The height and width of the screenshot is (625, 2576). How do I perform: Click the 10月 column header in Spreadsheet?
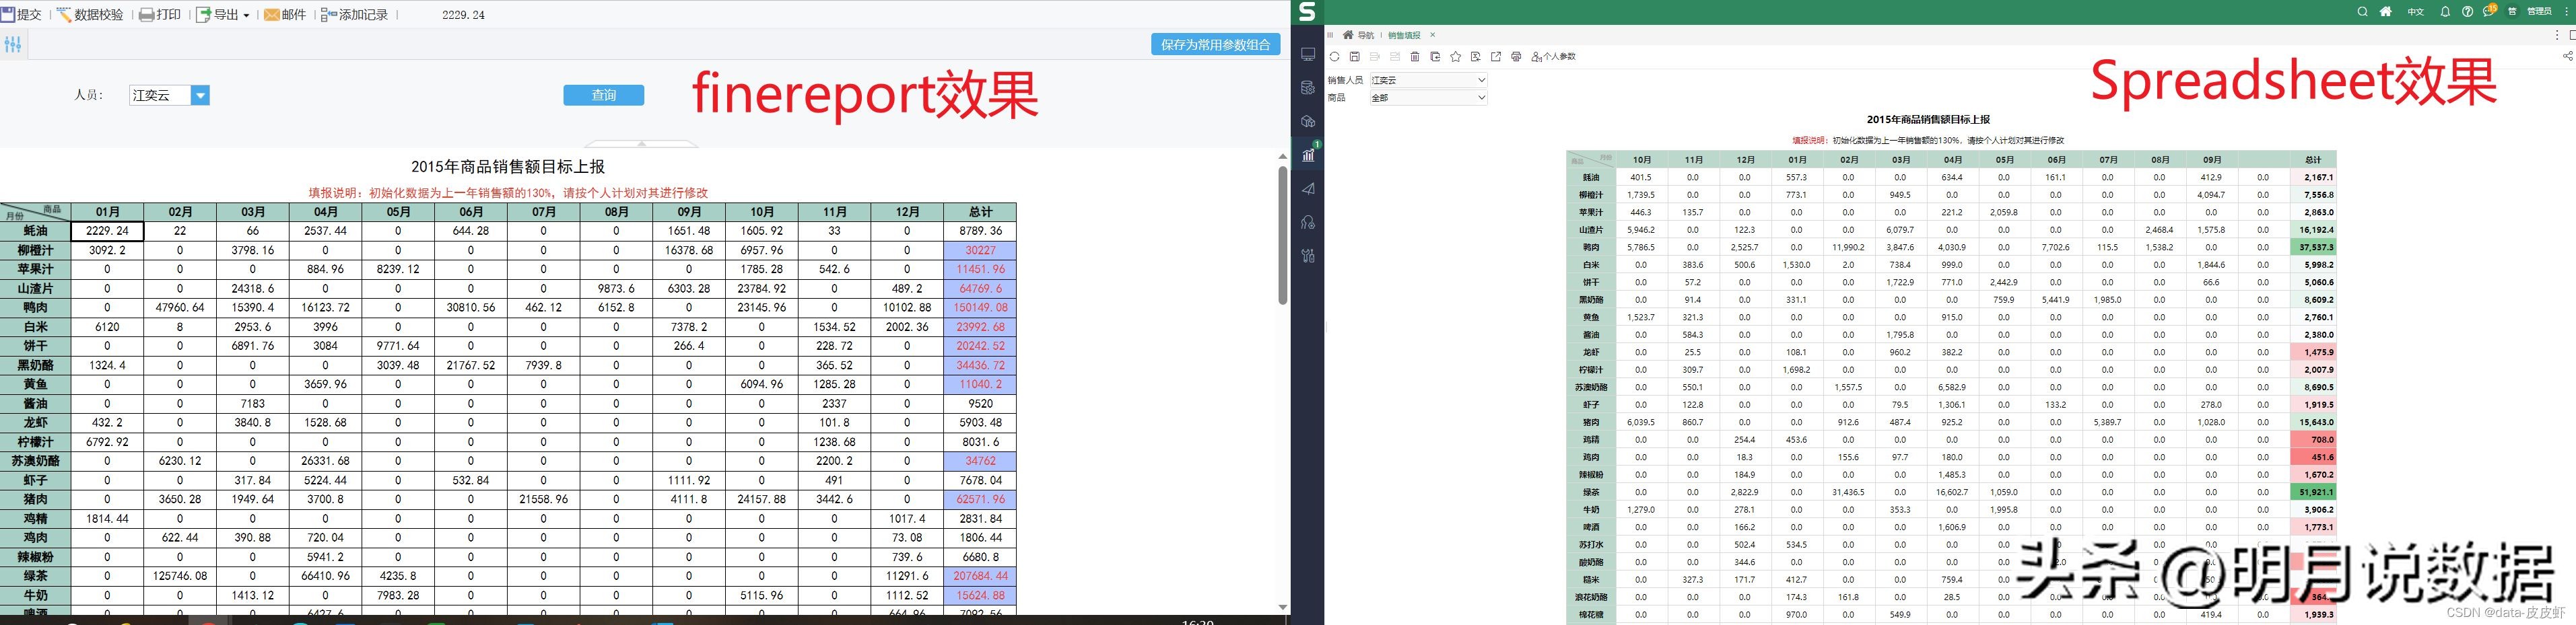[x=1641, y=160]
